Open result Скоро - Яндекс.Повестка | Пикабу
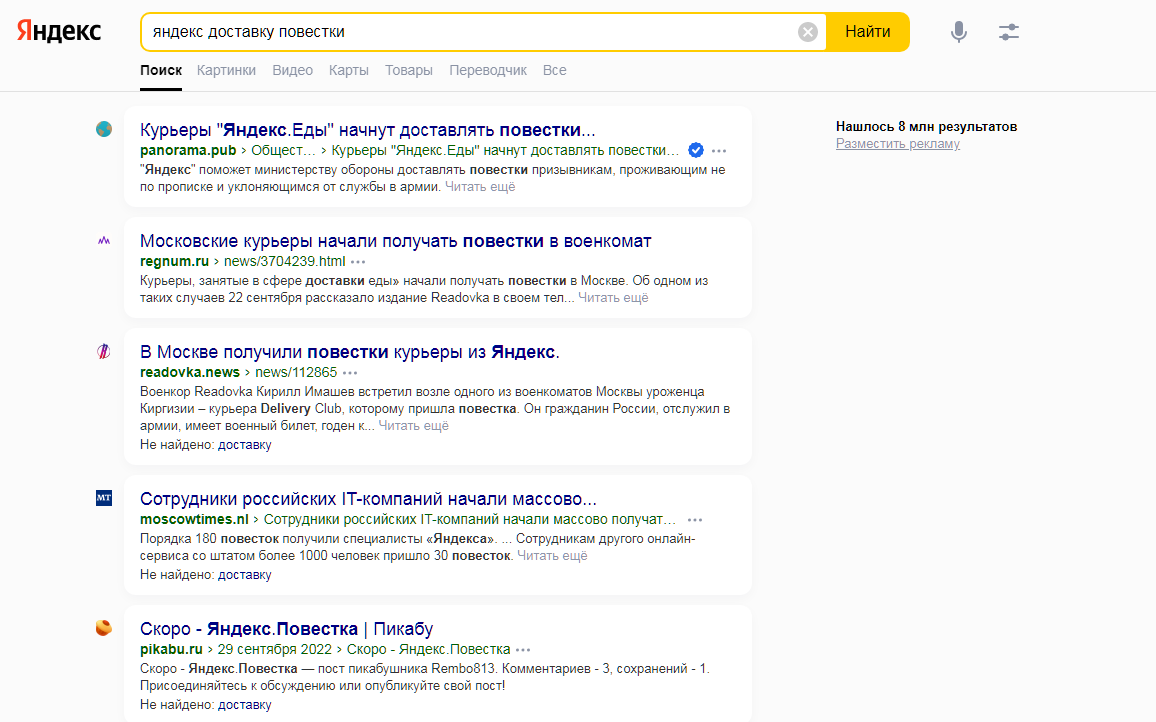 point(287,629)
